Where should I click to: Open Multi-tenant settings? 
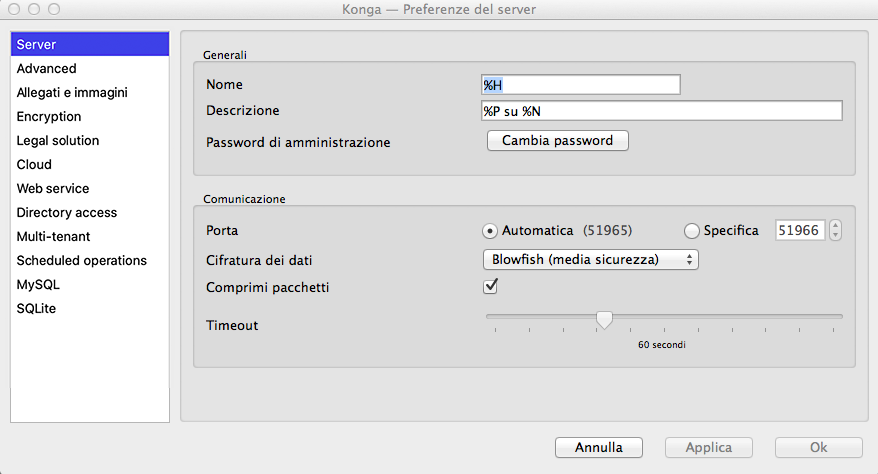tap(53, 237)
